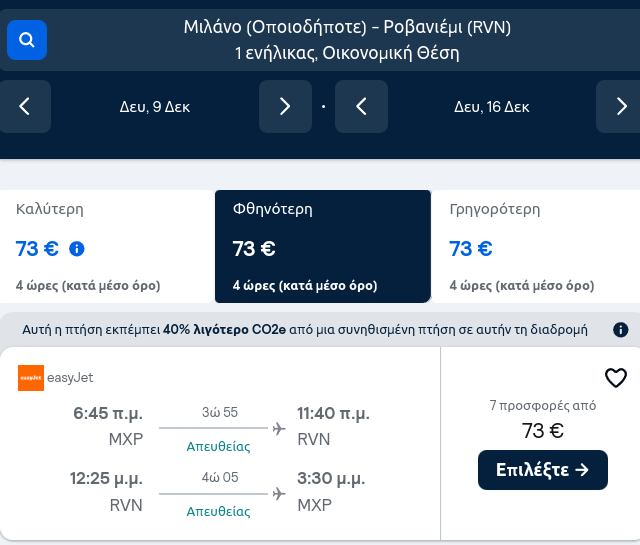Click the Δευ, 16 Δεκ return date
The width and height of the screenshot is (640, 545).
[492, 107]
